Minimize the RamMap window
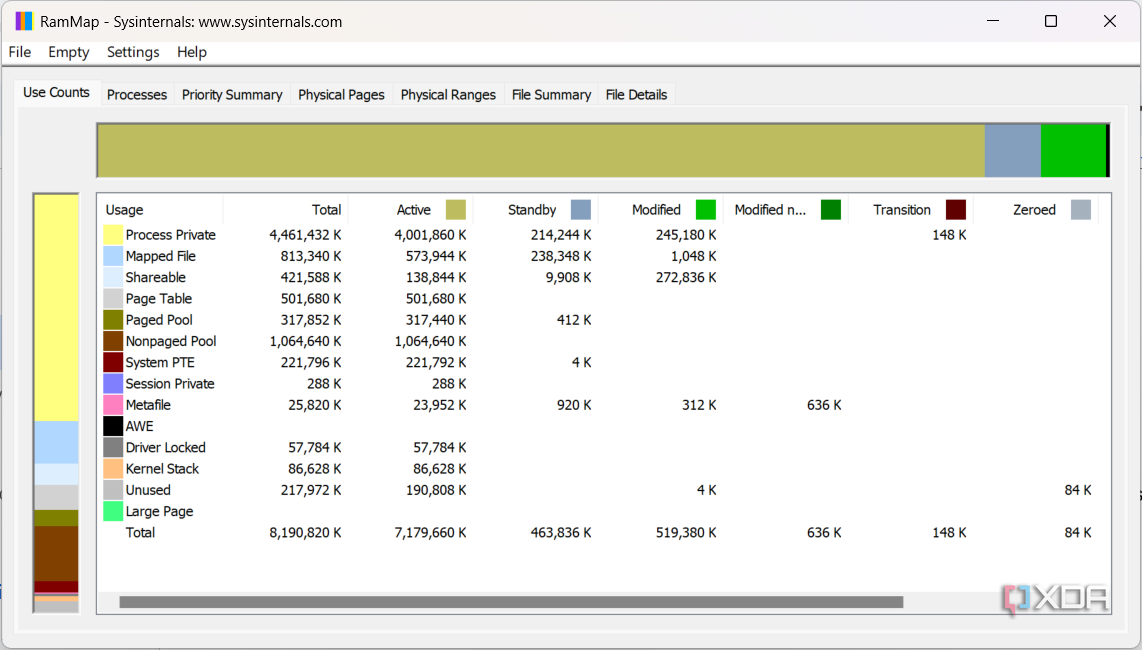The width and height of the screenshot is (1142, 650). click(993, 21)
